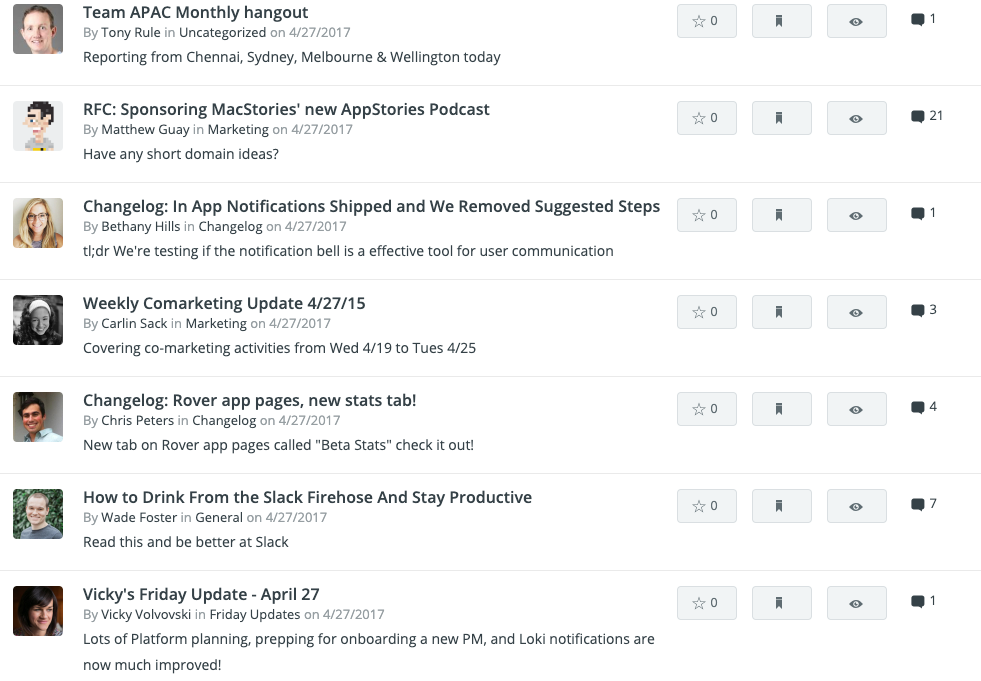This screenshot has width=981, height=681.
Task: Open the post titled Changelog: Rover app pages
Action: [250, 401]
